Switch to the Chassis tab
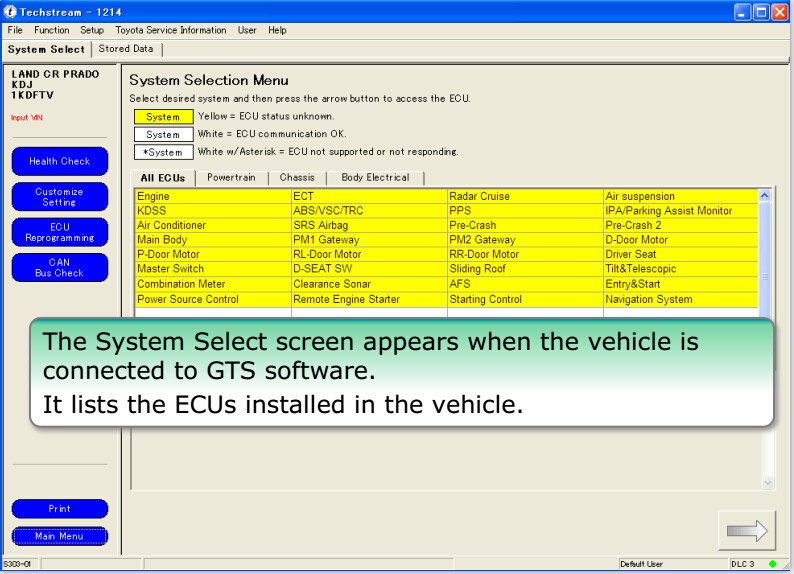The image size is (794, 574). pos(297,178)
